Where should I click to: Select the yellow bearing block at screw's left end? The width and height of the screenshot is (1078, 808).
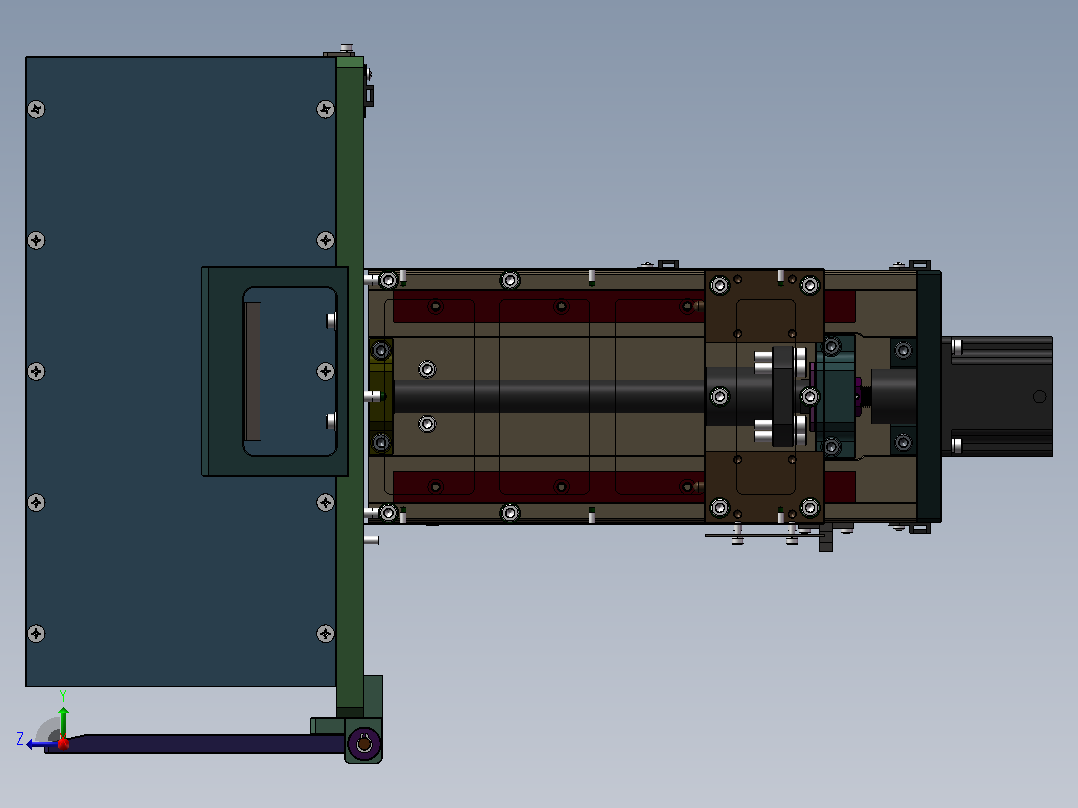click(381, 396)
